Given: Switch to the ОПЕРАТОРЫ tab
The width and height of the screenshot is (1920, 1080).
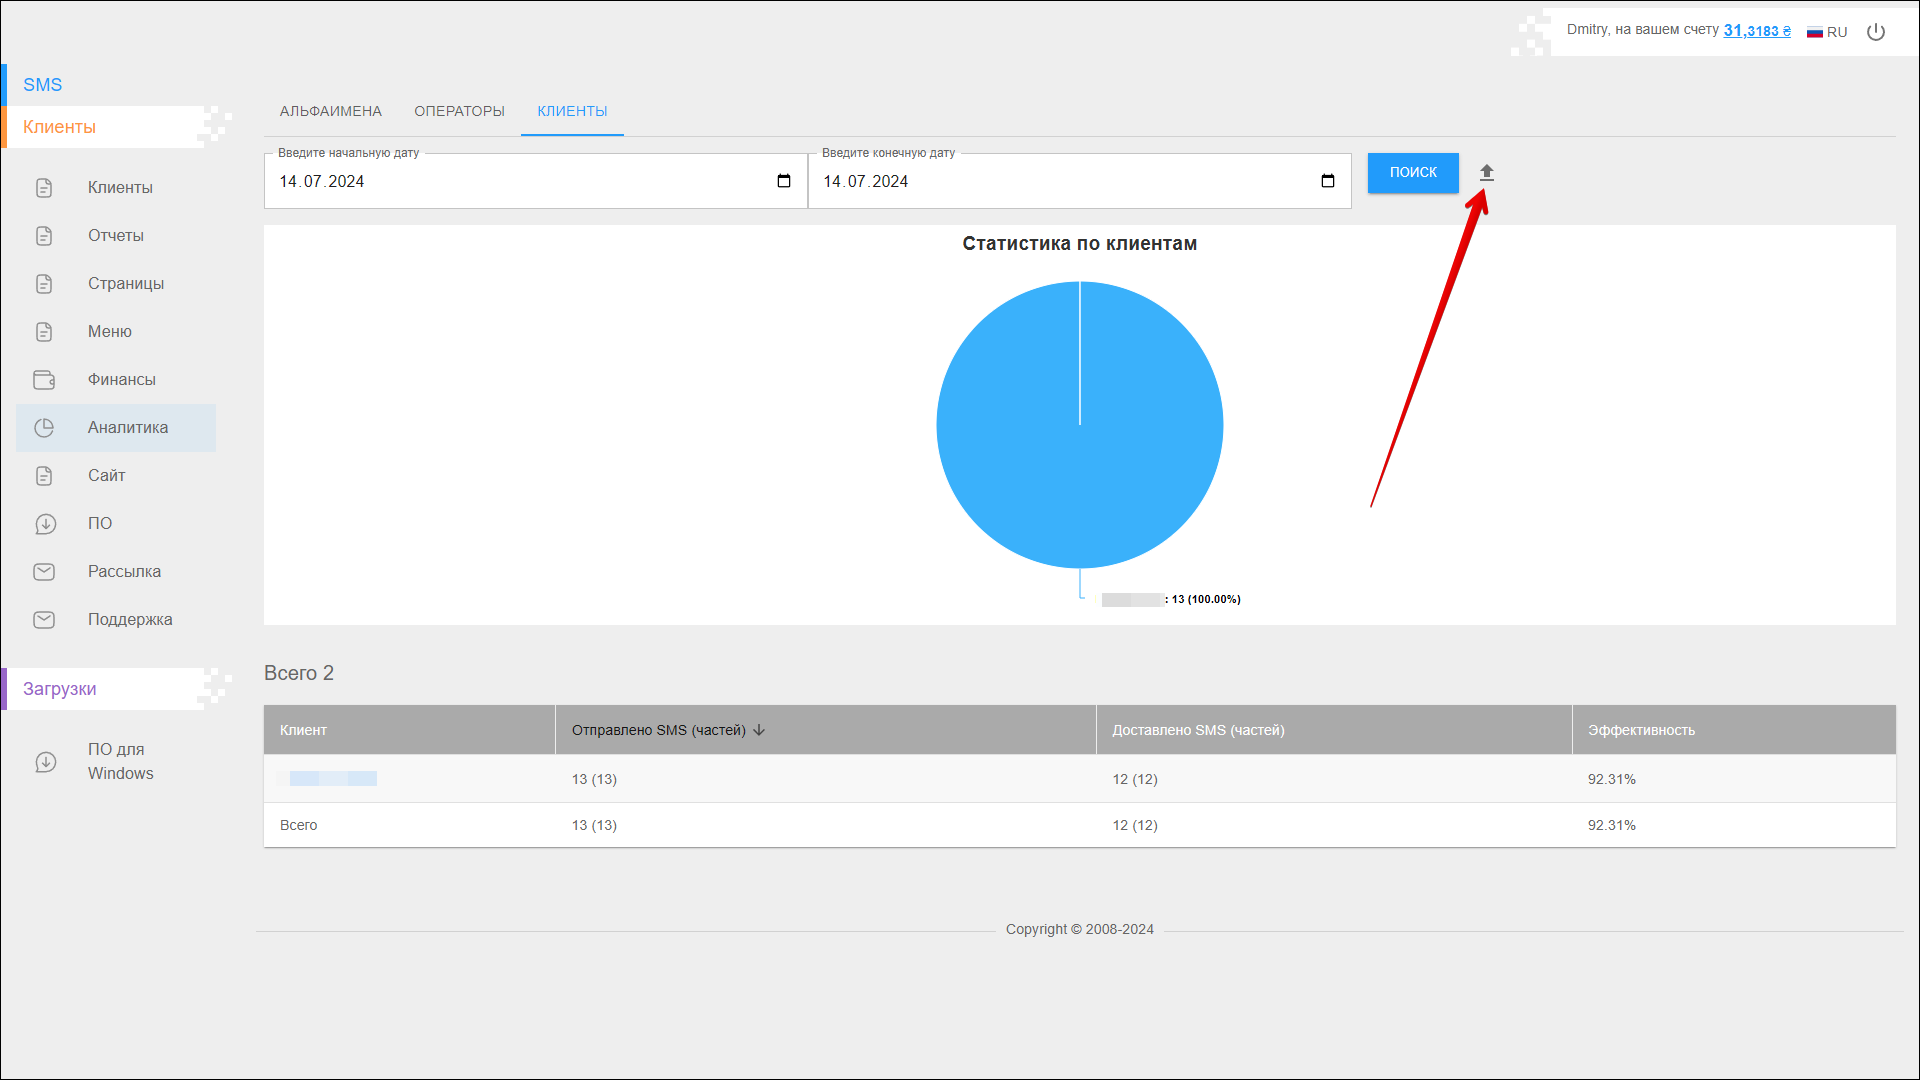Looking at the screenshot, I should click(x=459, y=111).
